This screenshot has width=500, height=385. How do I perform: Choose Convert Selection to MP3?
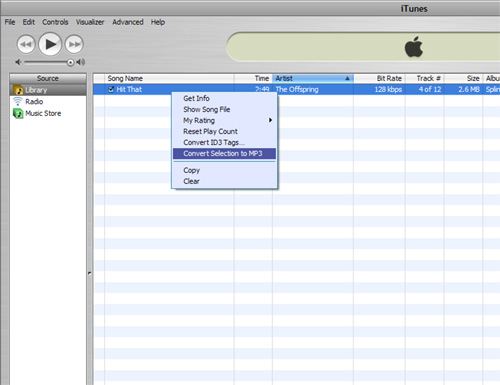[x=224, y=153]
